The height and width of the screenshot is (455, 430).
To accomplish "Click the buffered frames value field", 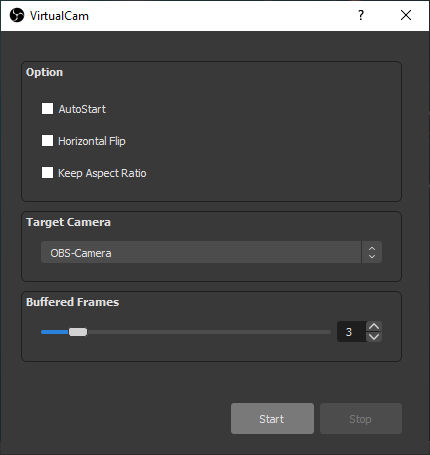I will click(352, 332).
